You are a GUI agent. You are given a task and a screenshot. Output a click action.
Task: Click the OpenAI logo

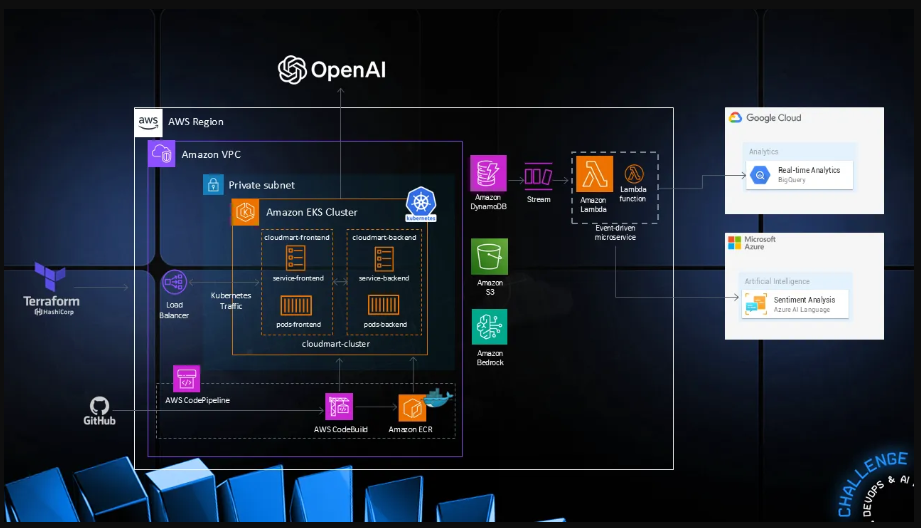tap(331, 70)
